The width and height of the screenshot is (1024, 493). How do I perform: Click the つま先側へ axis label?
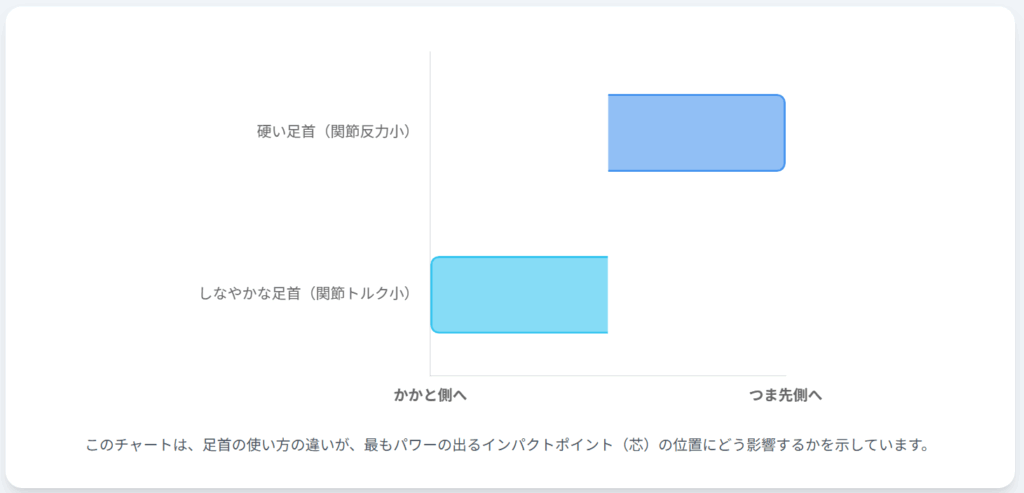click(x=786, y=395)
